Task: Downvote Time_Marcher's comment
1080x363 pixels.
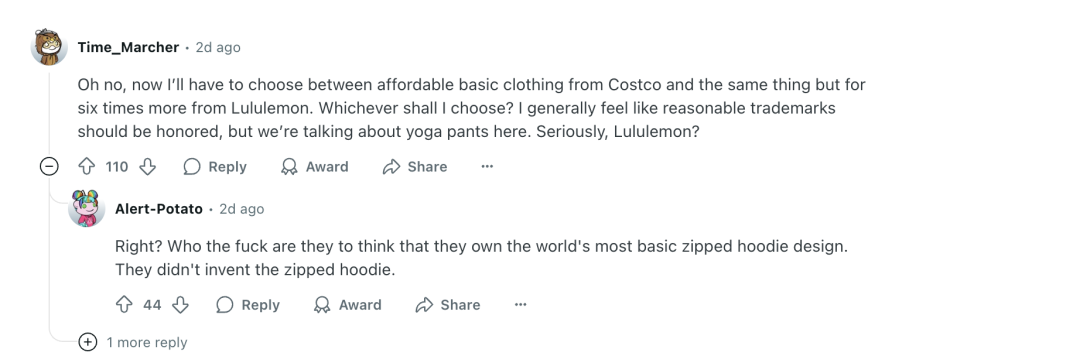Action: 147,167
